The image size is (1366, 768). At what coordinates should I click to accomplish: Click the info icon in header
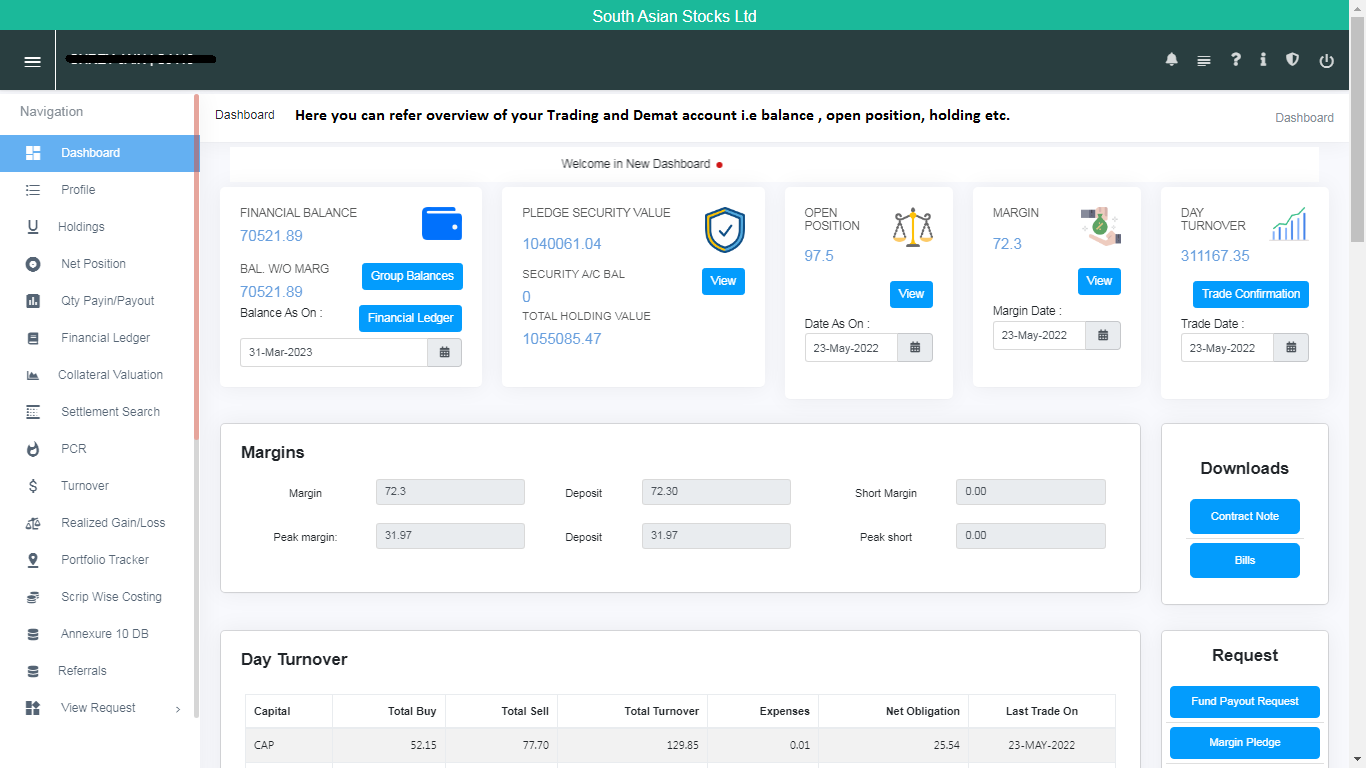(1263, 60)
